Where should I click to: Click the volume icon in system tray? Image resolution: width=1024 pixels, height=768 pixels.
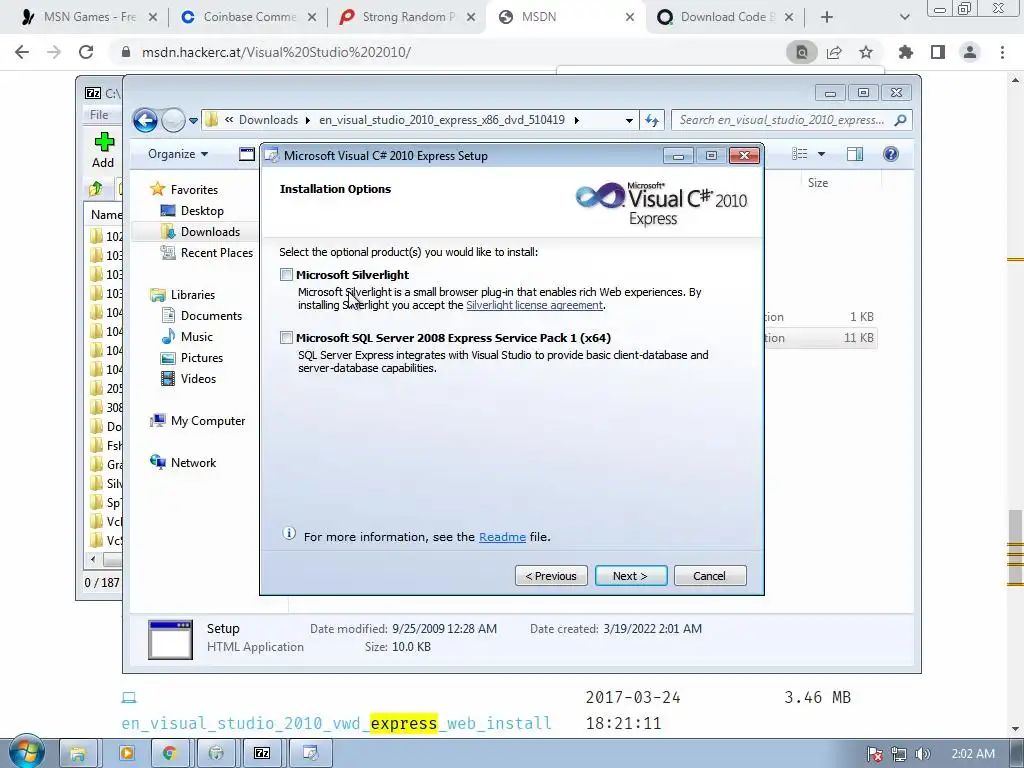923,754
